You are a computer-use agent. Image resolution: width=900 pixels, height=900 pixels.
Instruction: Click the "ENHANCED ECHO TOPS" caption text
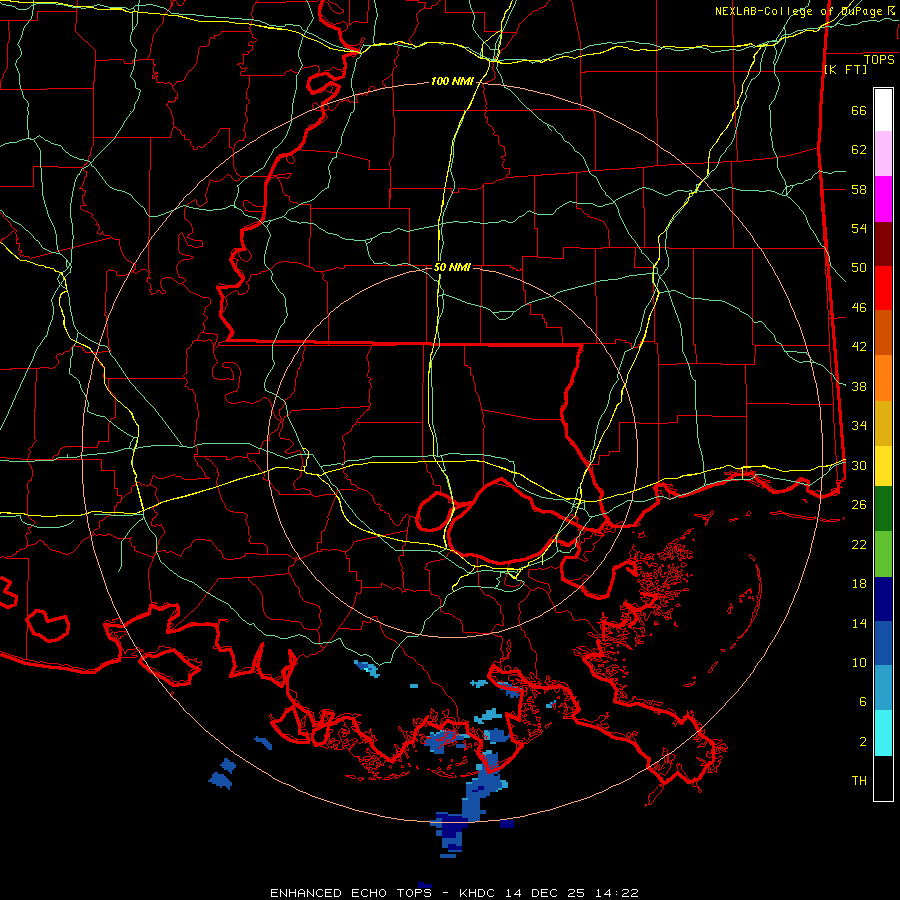coord(351,893)
